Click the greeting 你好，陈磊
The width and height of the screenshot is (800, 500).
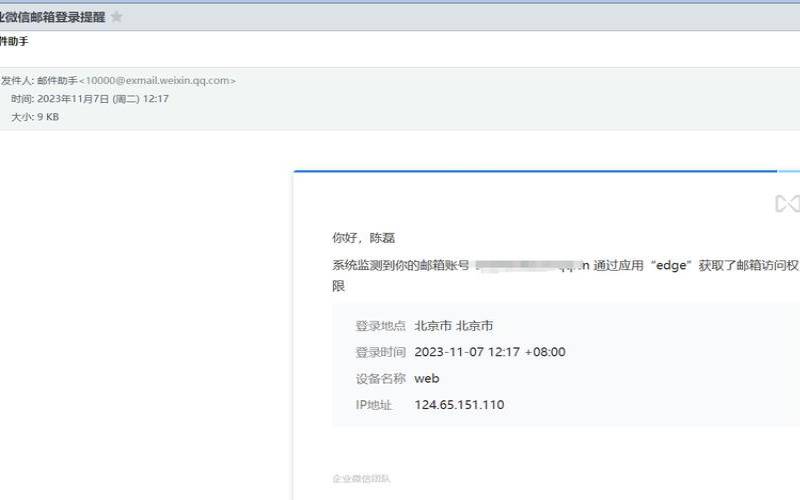click(x=364, y=238)
